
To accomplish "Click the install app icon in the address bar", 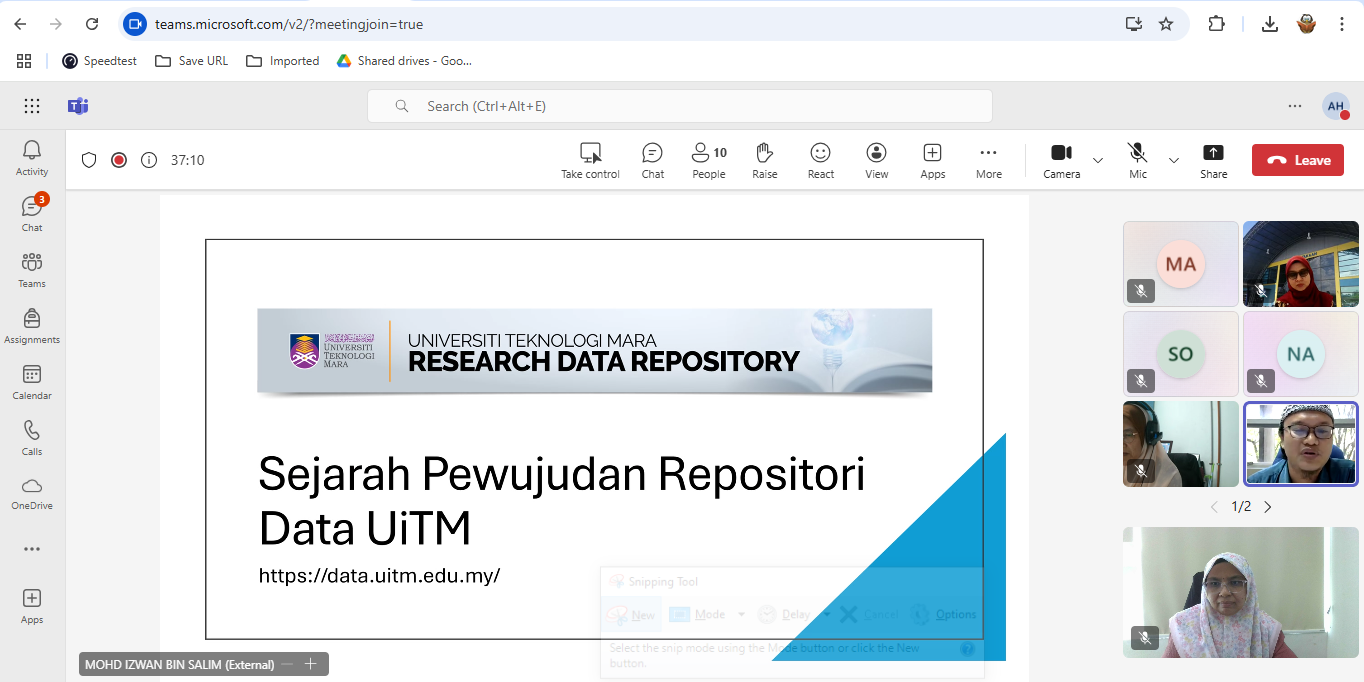I will [x=1134, y=24].
